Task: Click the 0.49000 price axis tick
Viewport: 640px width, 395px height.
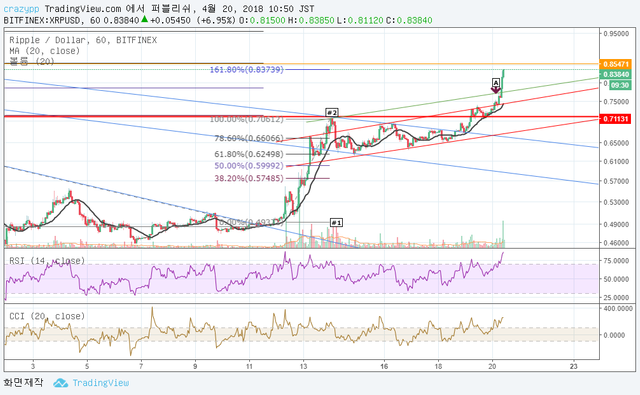Action: (616, 224)
